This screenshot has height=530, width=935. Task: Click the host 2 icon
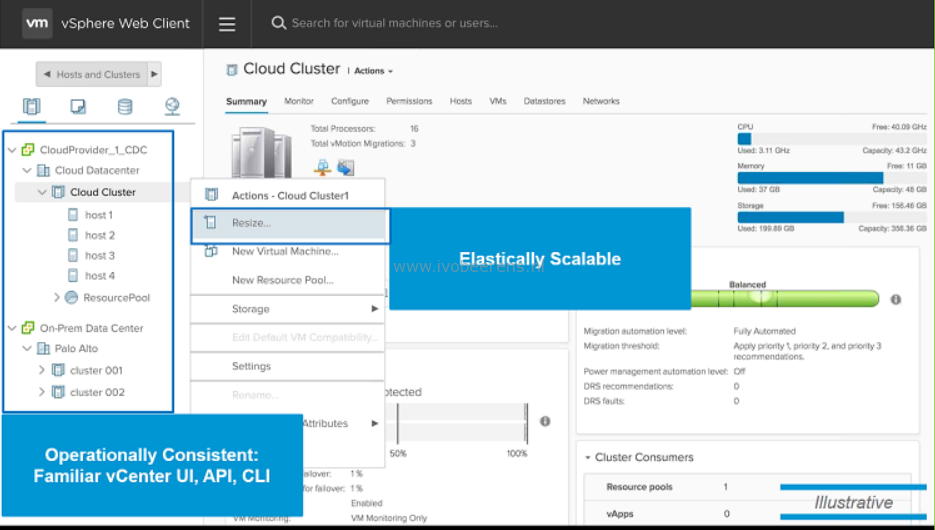click(x=73, y=235)
